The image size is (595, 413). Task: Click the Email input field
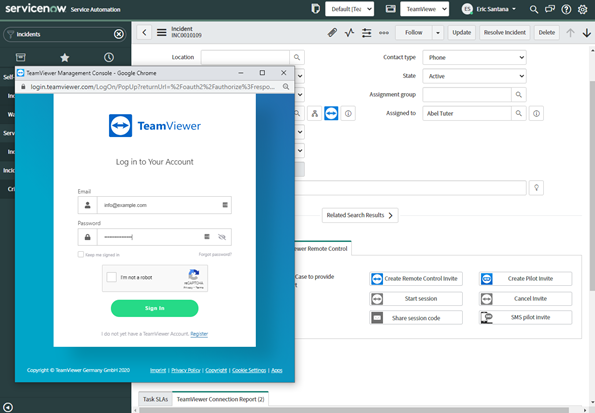click(x=154, y=205)
